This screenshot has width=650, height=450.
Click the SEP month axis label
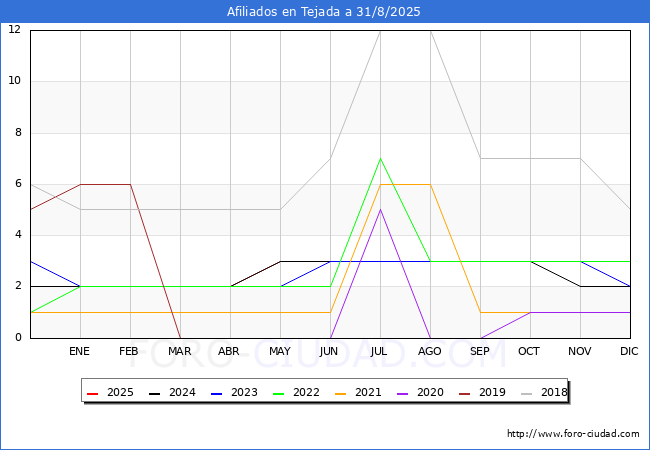(480, 351)
